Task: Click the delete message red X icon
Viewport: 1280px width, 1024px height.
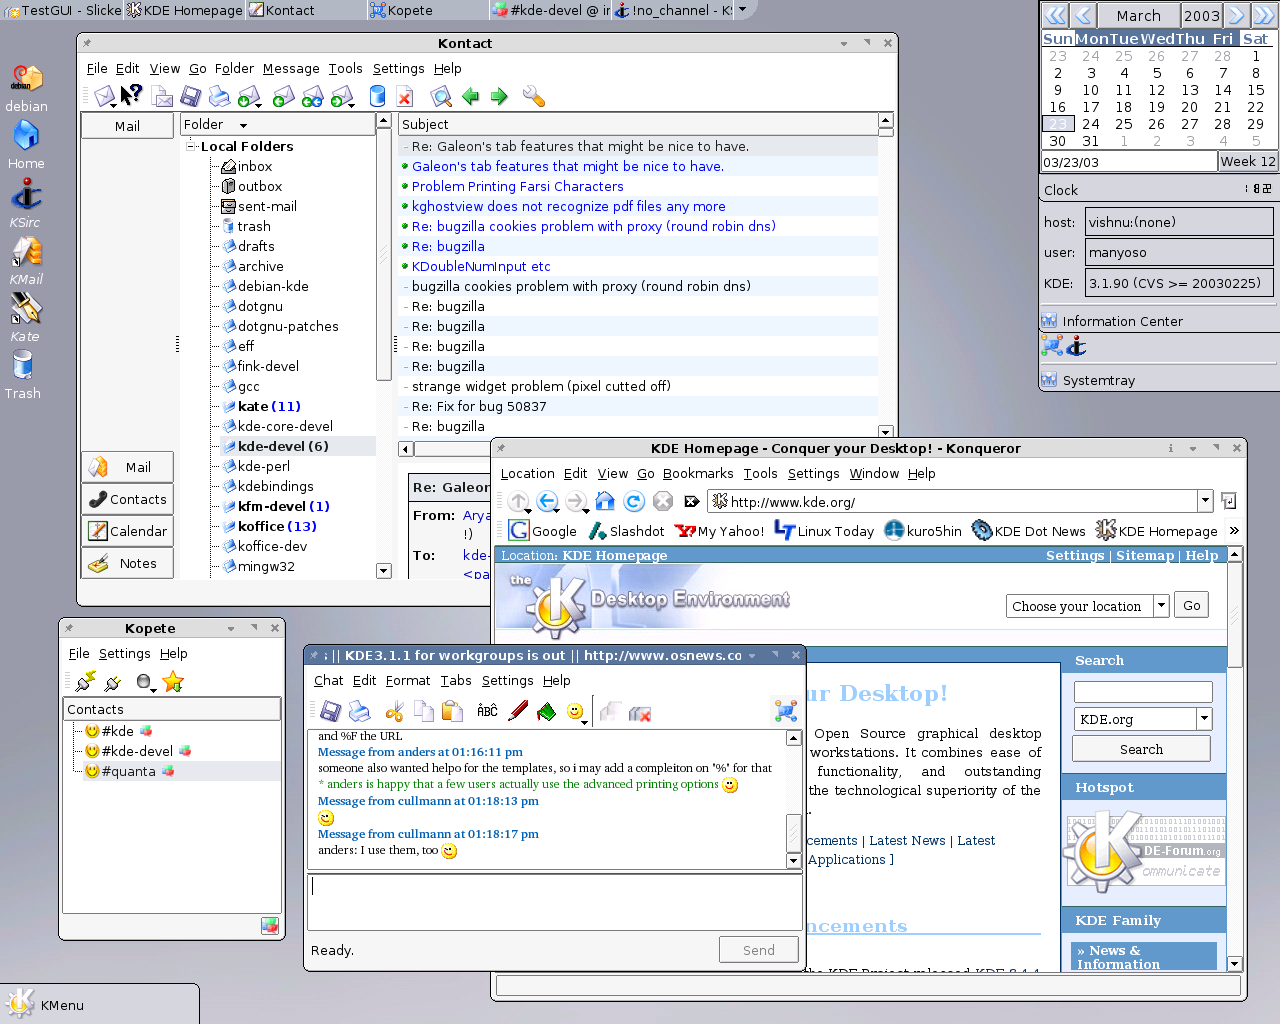Action: click(x=404, y=97)
